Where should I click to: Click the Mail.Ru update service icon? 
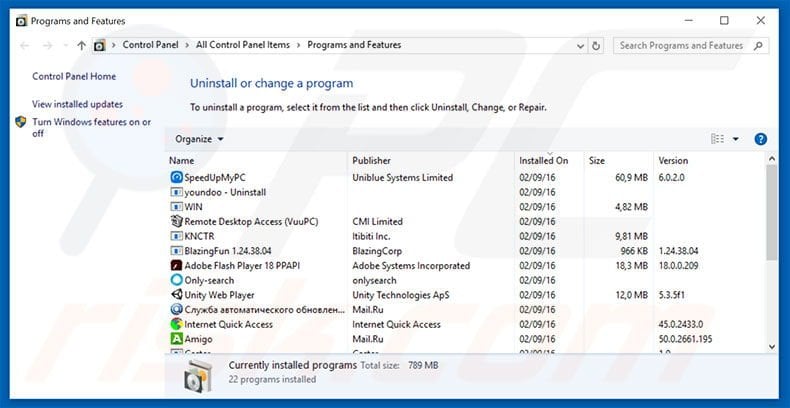click(x=176, y=309)
